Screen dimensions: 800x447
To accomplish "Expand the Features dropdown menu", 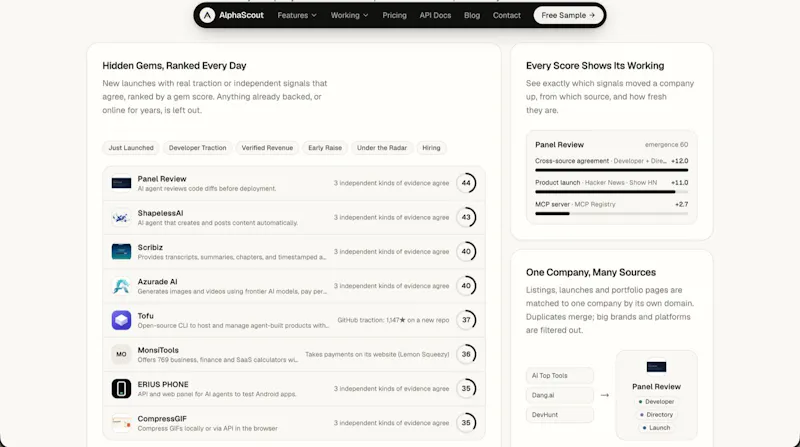I will [x=297, y=15].
